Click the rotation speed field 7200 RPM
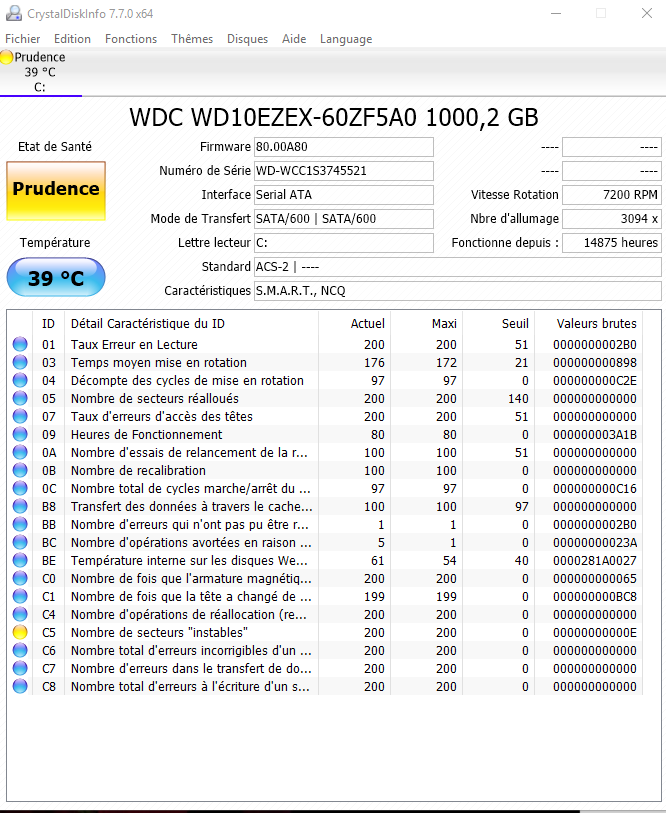The width and height of the screenshot is (666, 813). click(612, 194)
